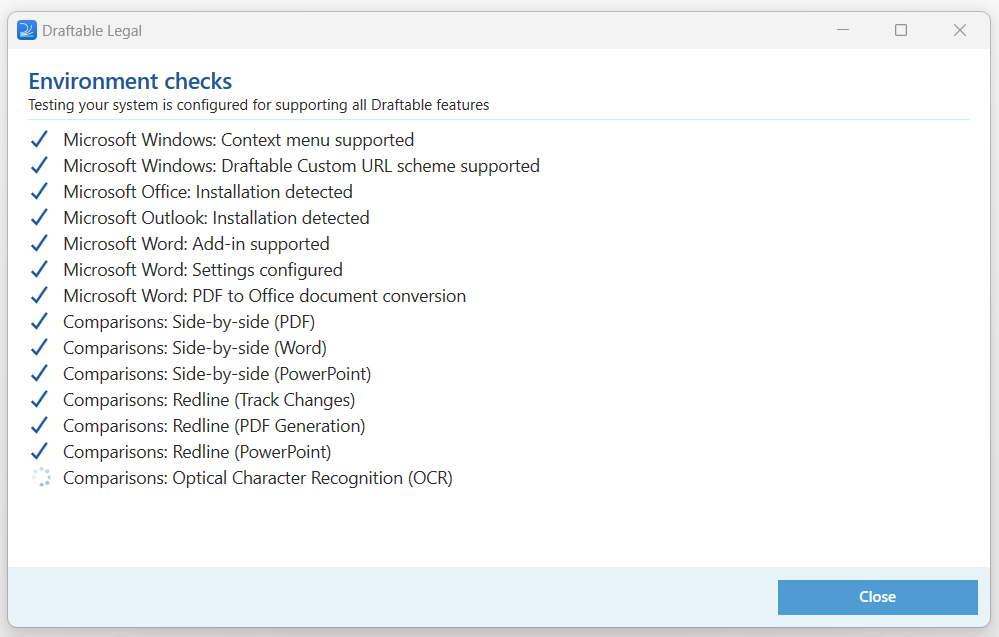The height and width of the screenshot is (637, 999).
Task: Click the checkmark beside Microsoft Office Installation detected
Action: 39,191
